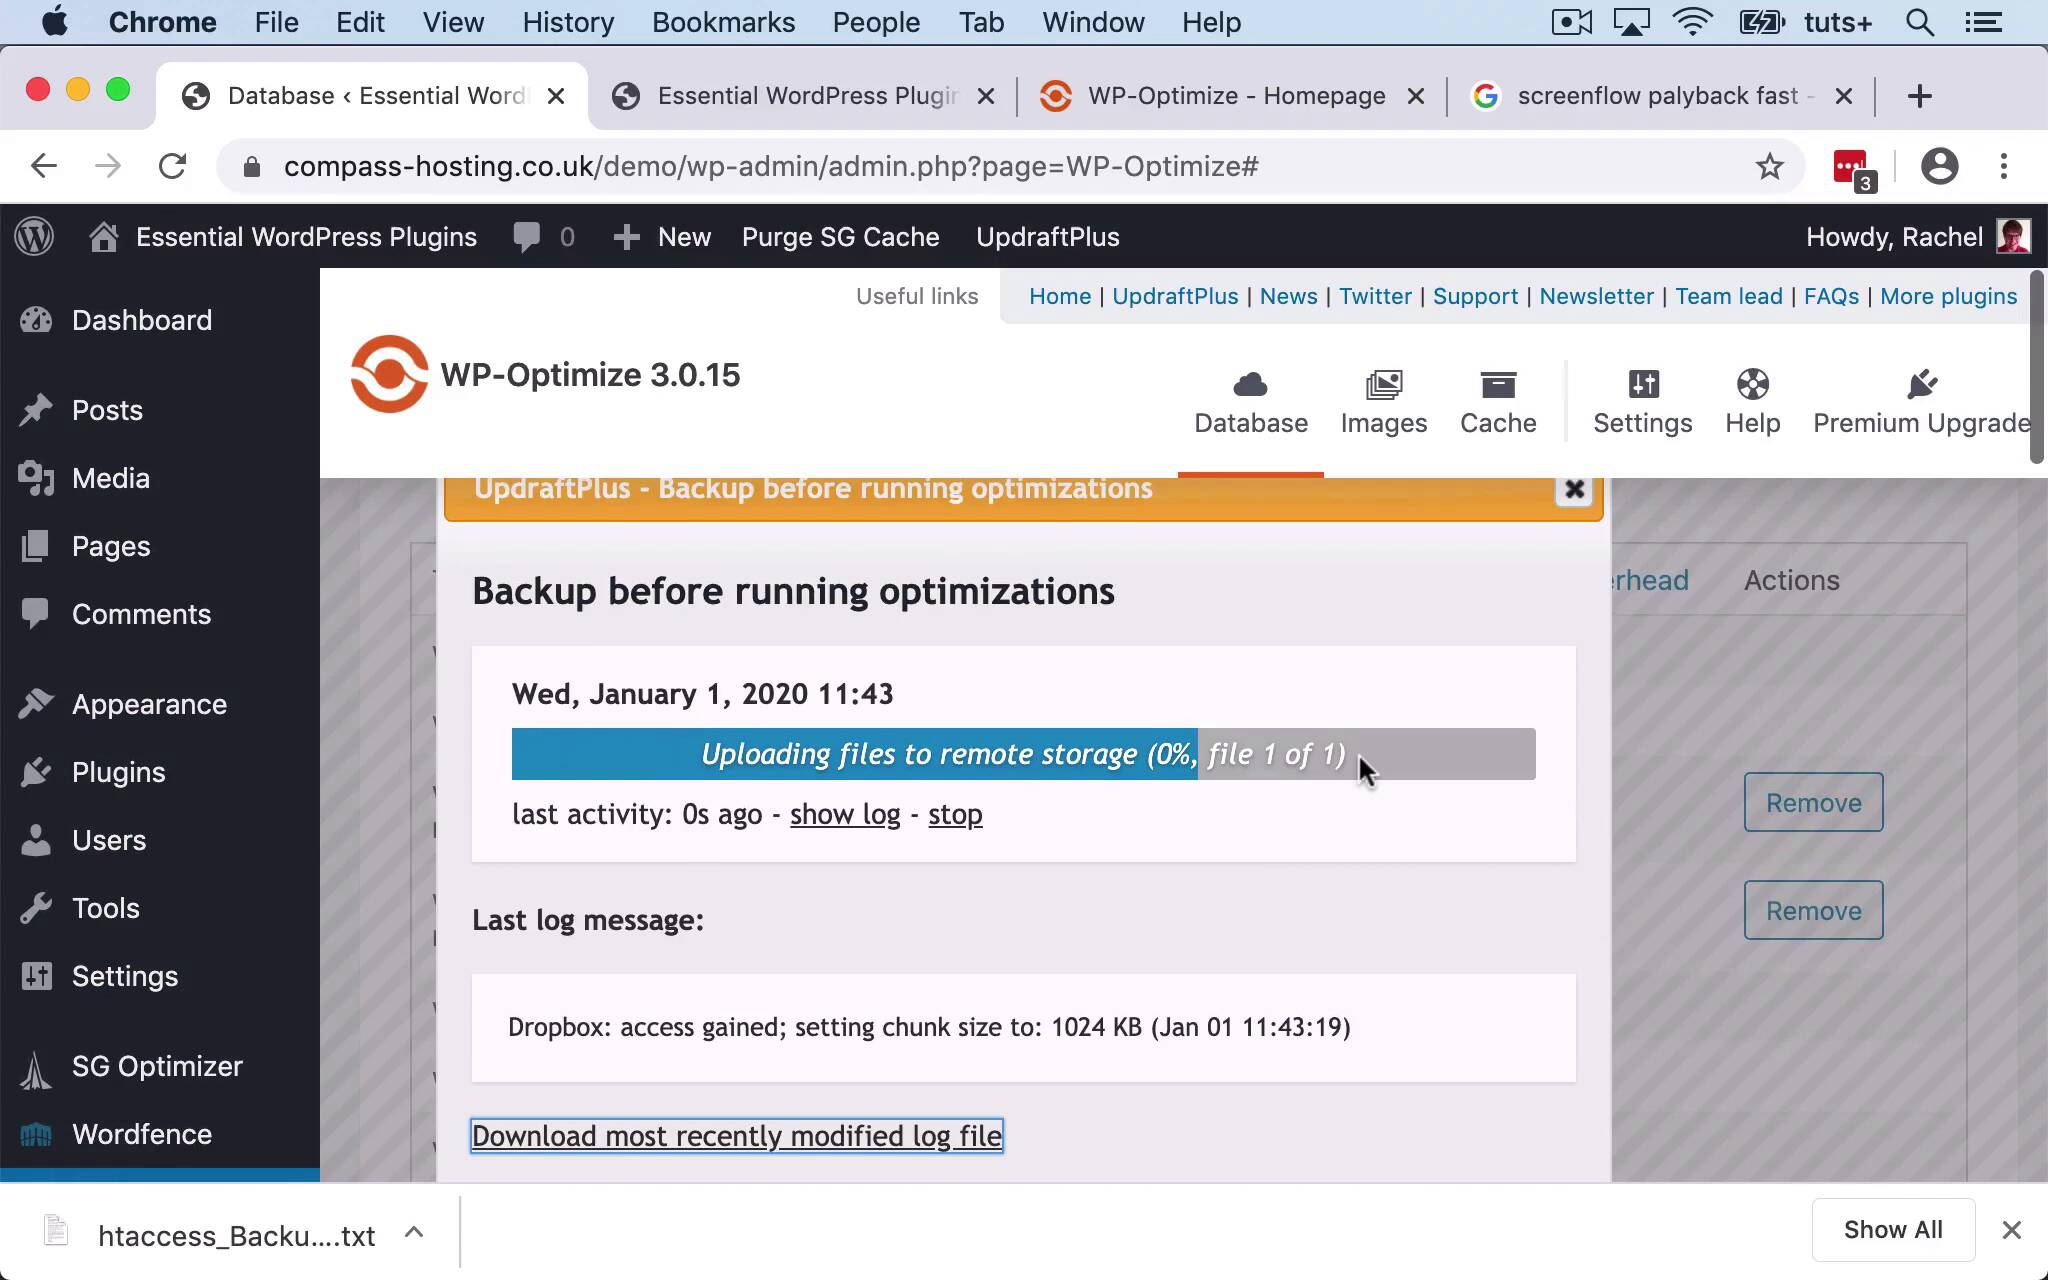Click the second Remove button
This screenshot has width=2048, height=1280.
click(1813, 910)
